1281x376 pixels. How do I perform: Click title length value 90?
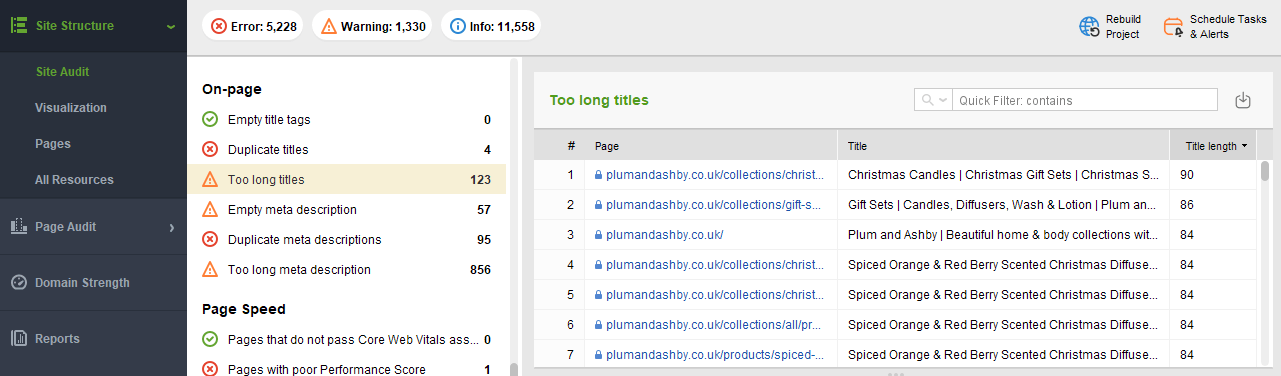point(1187,175)
